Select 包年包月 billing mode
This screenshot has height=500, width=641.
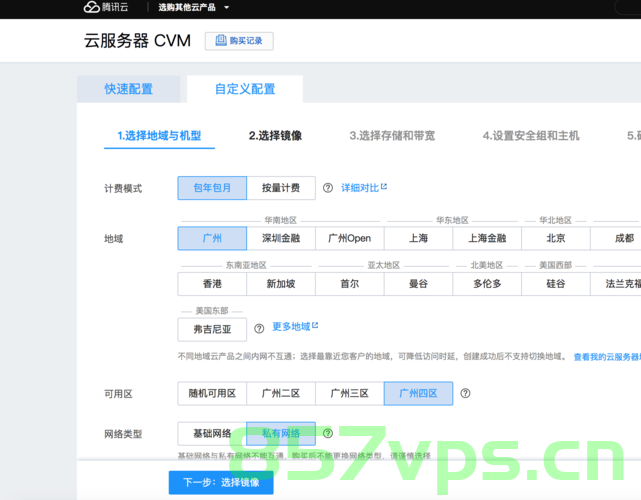point(212,188)
